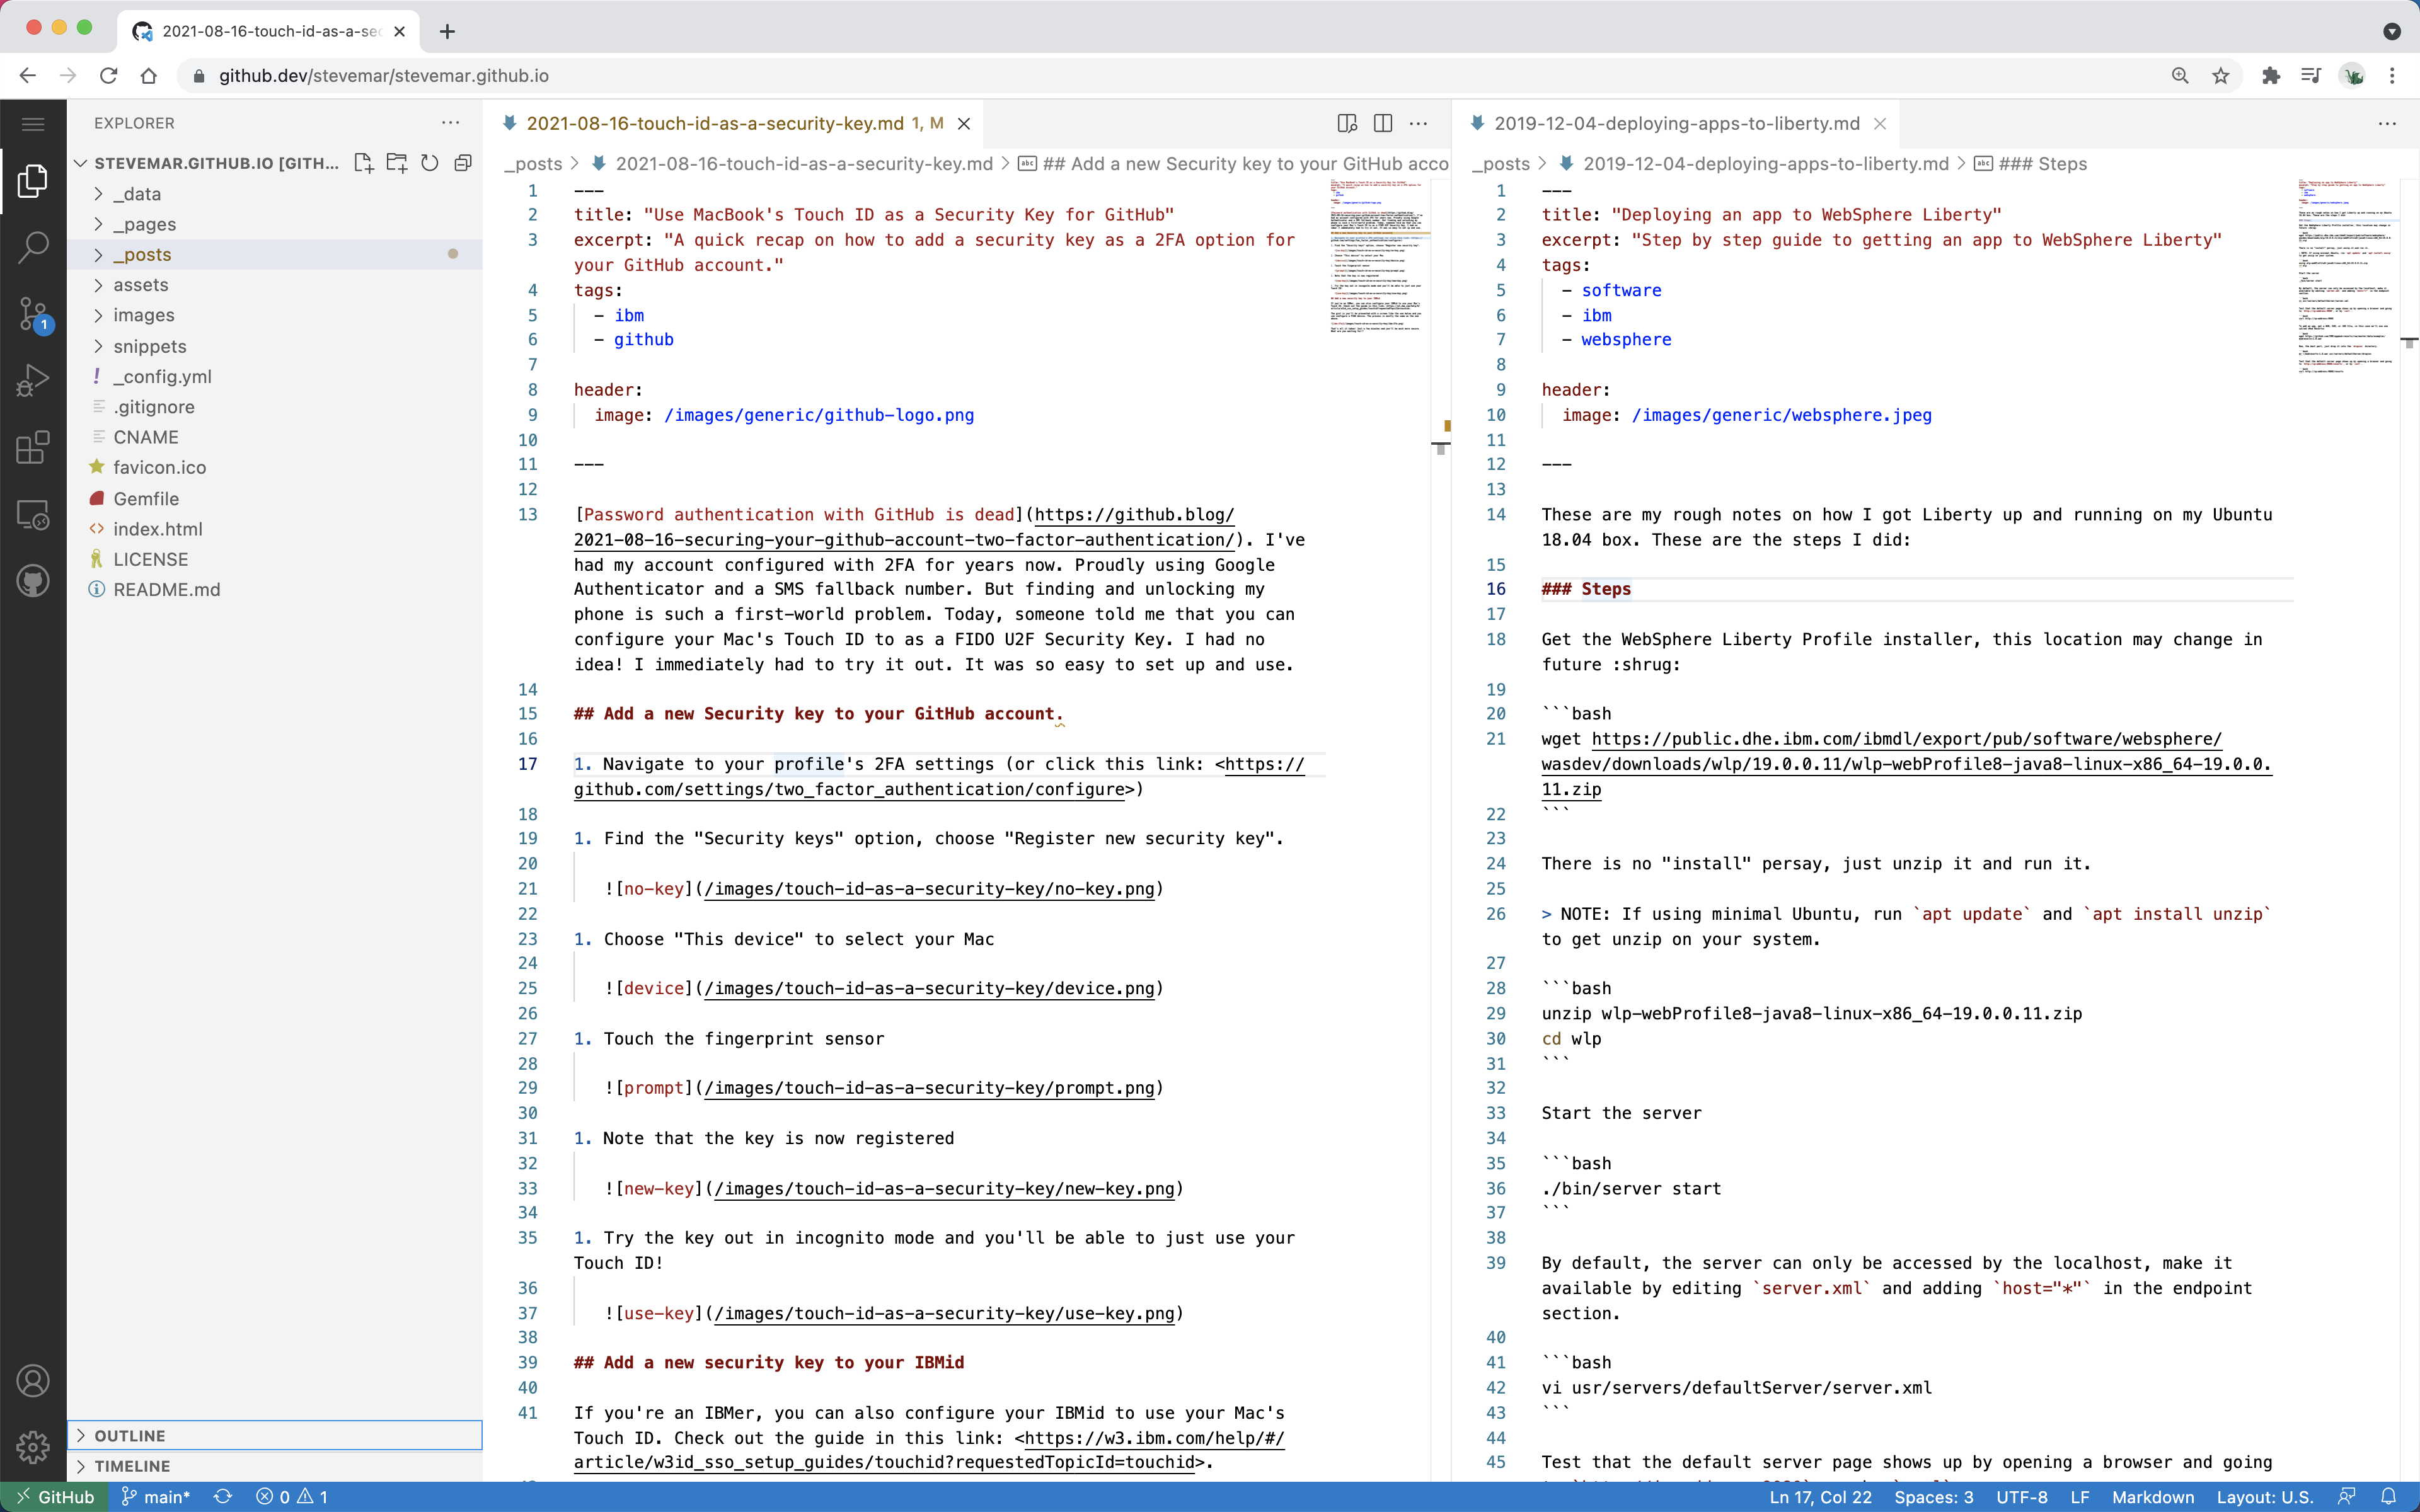Open the GitHub view in activity bar
This screenshot has width=2420, height=1512.
(33, 581)
